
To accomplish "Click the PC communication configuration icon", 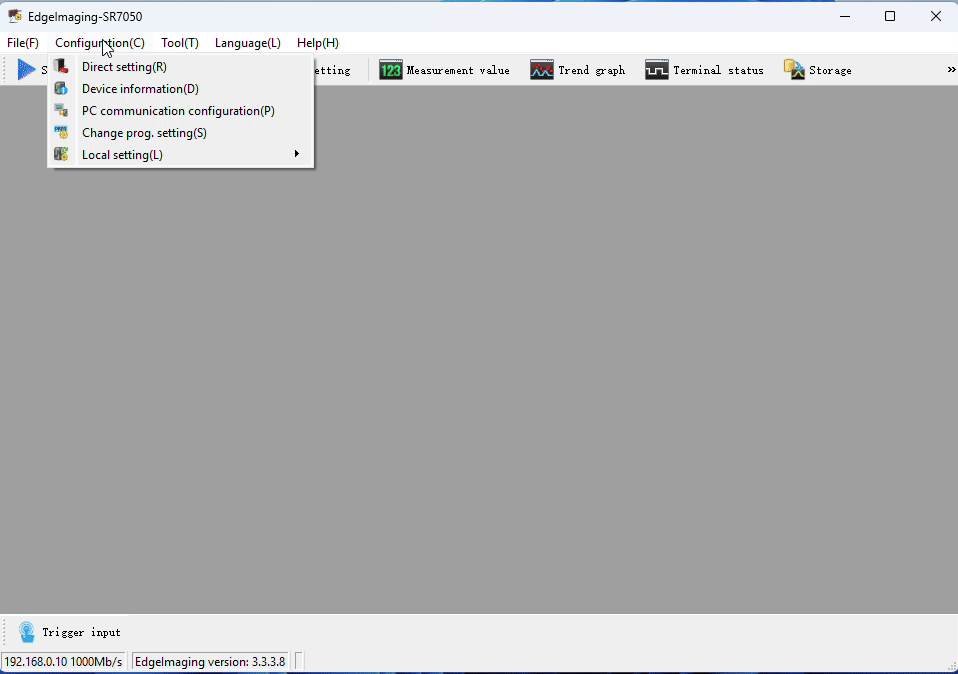I will click(60, 111).
